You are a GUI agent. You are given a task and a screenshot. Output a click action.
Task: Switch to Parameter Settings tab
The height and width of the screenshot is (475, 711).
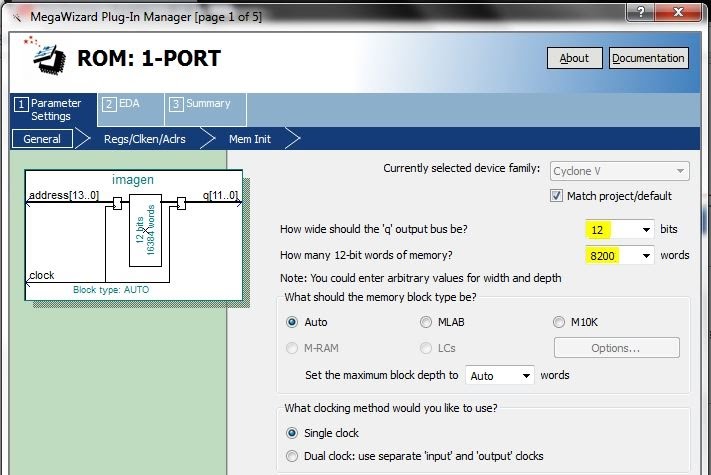tap(53, 110)
